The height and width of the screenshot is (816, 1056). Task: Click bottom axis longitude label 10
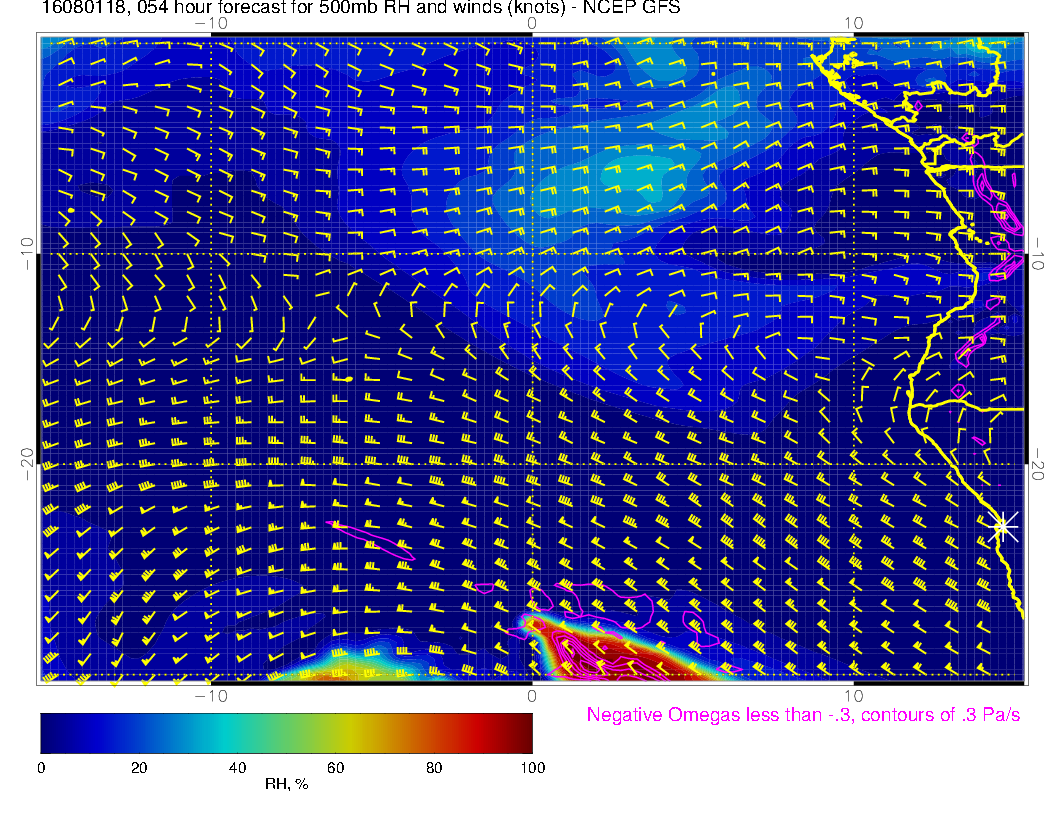(x=853, y=696)
